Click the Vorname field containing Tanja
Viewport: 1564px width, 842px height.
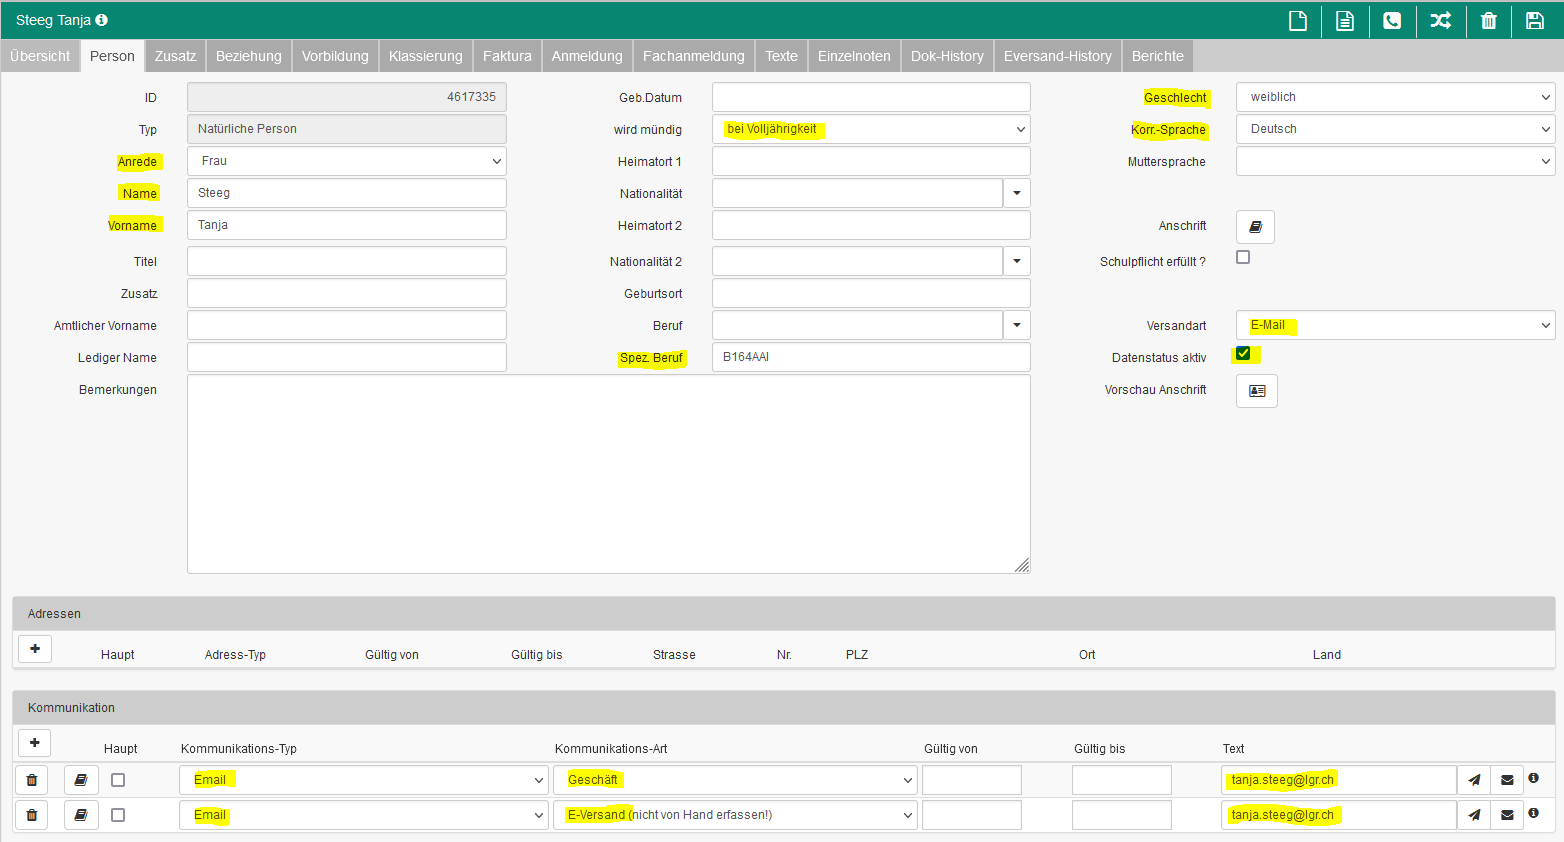tap(347, 225)
